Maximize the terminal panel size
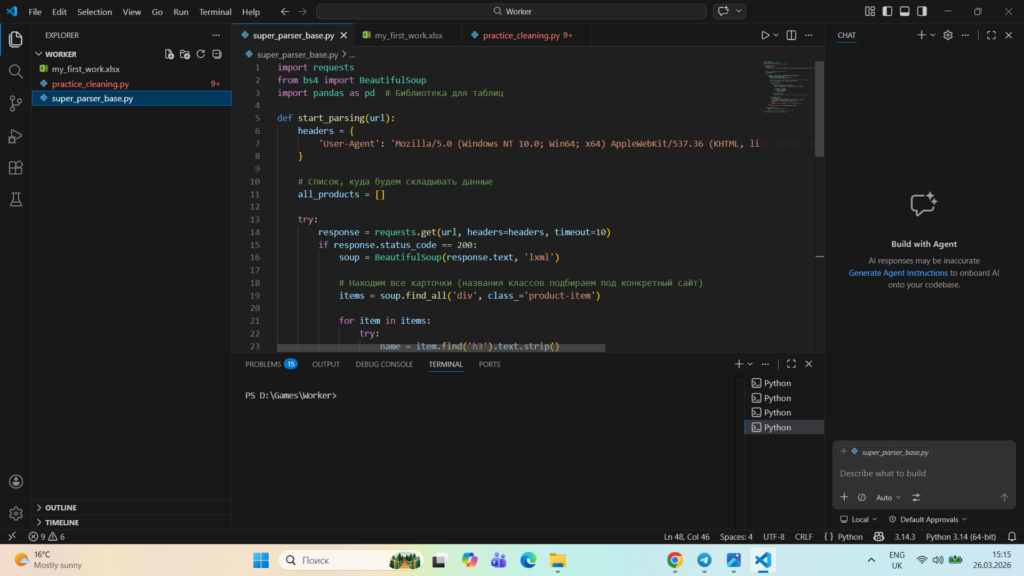 pyautogui.click(x=791, y=364)
